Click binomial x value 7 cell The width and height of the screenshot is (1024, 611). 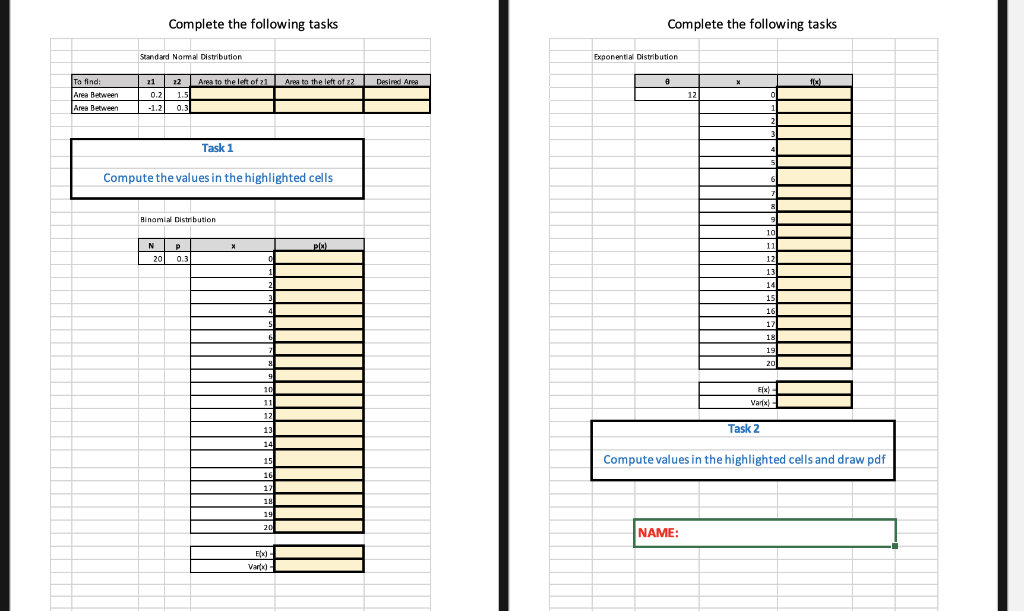tap(232, 350)
